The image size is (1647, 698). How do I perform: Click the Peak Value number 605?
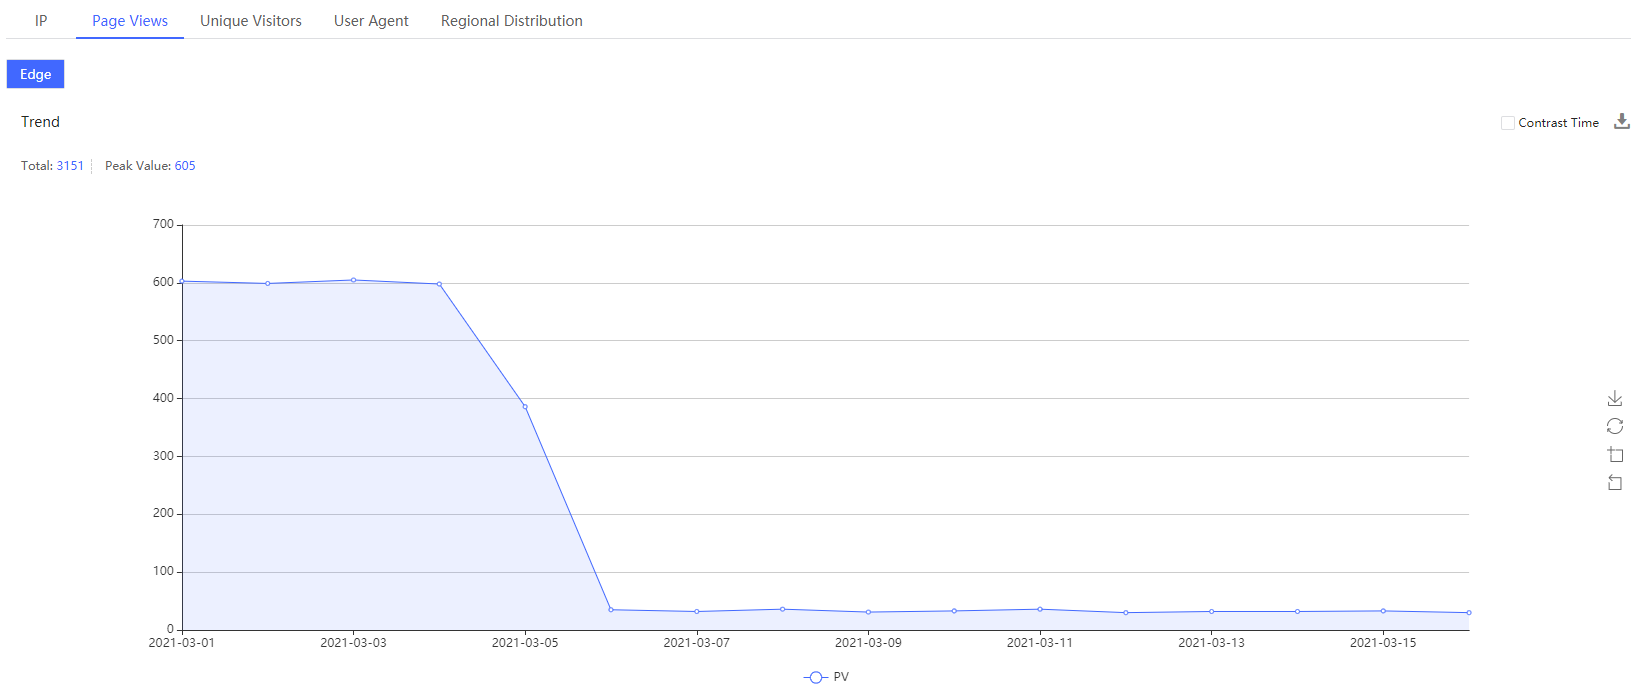[185, 166]
